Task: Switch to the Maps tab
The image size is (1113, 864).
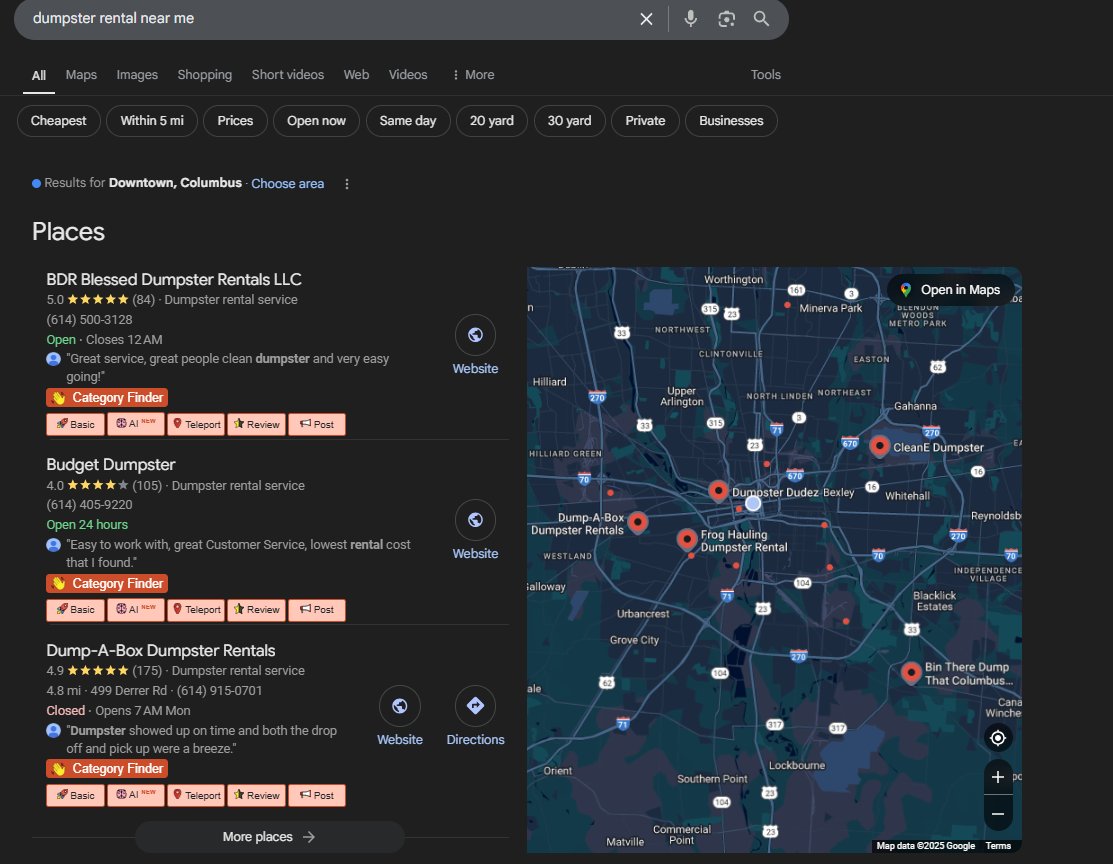Action: [x=81, y=75]
